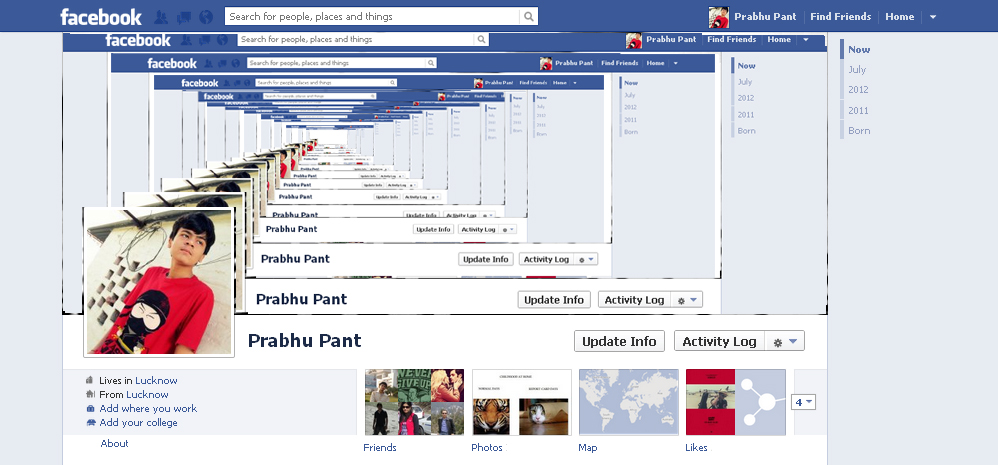Open the account menu arrow next to Home
998x465 pixels.
pos(933,17)
